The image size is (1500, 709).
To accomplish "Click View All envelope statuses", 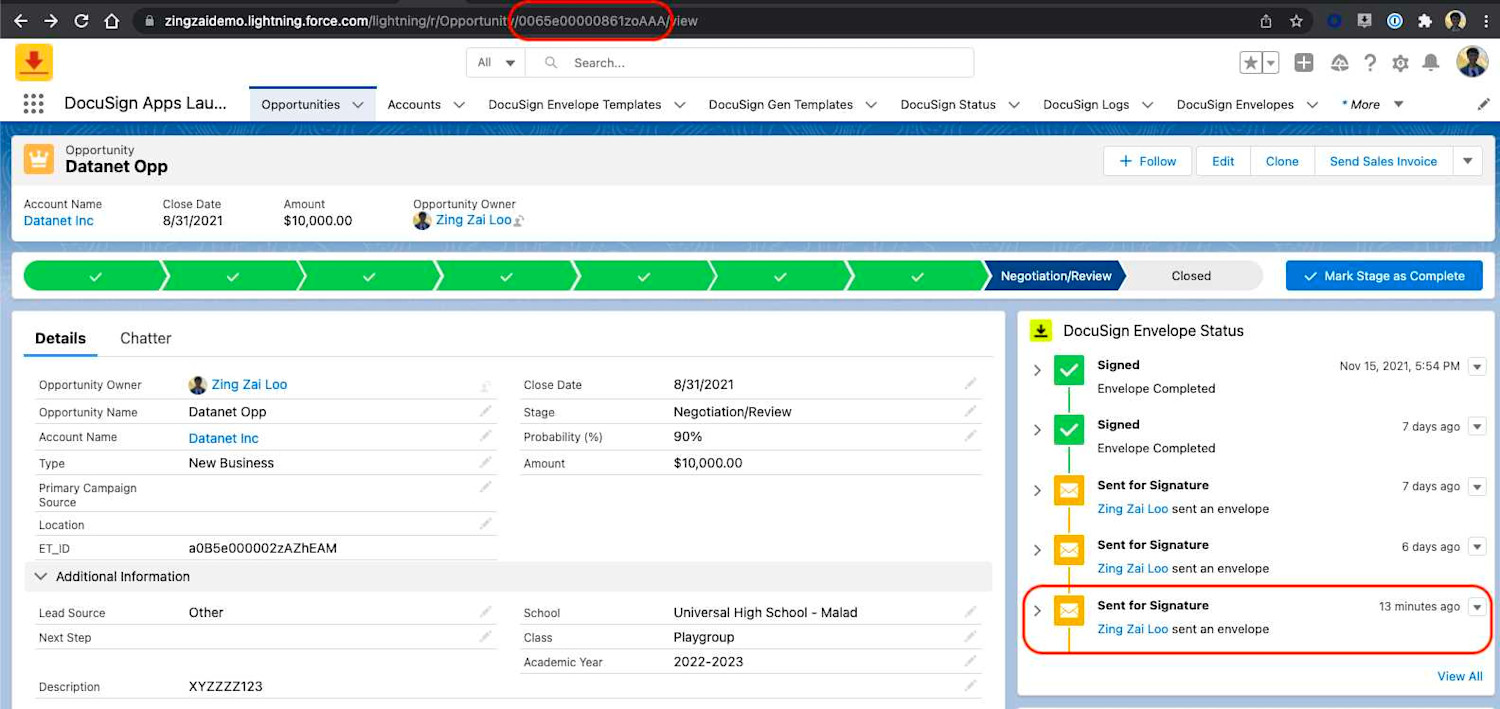I will [1459, 676].
